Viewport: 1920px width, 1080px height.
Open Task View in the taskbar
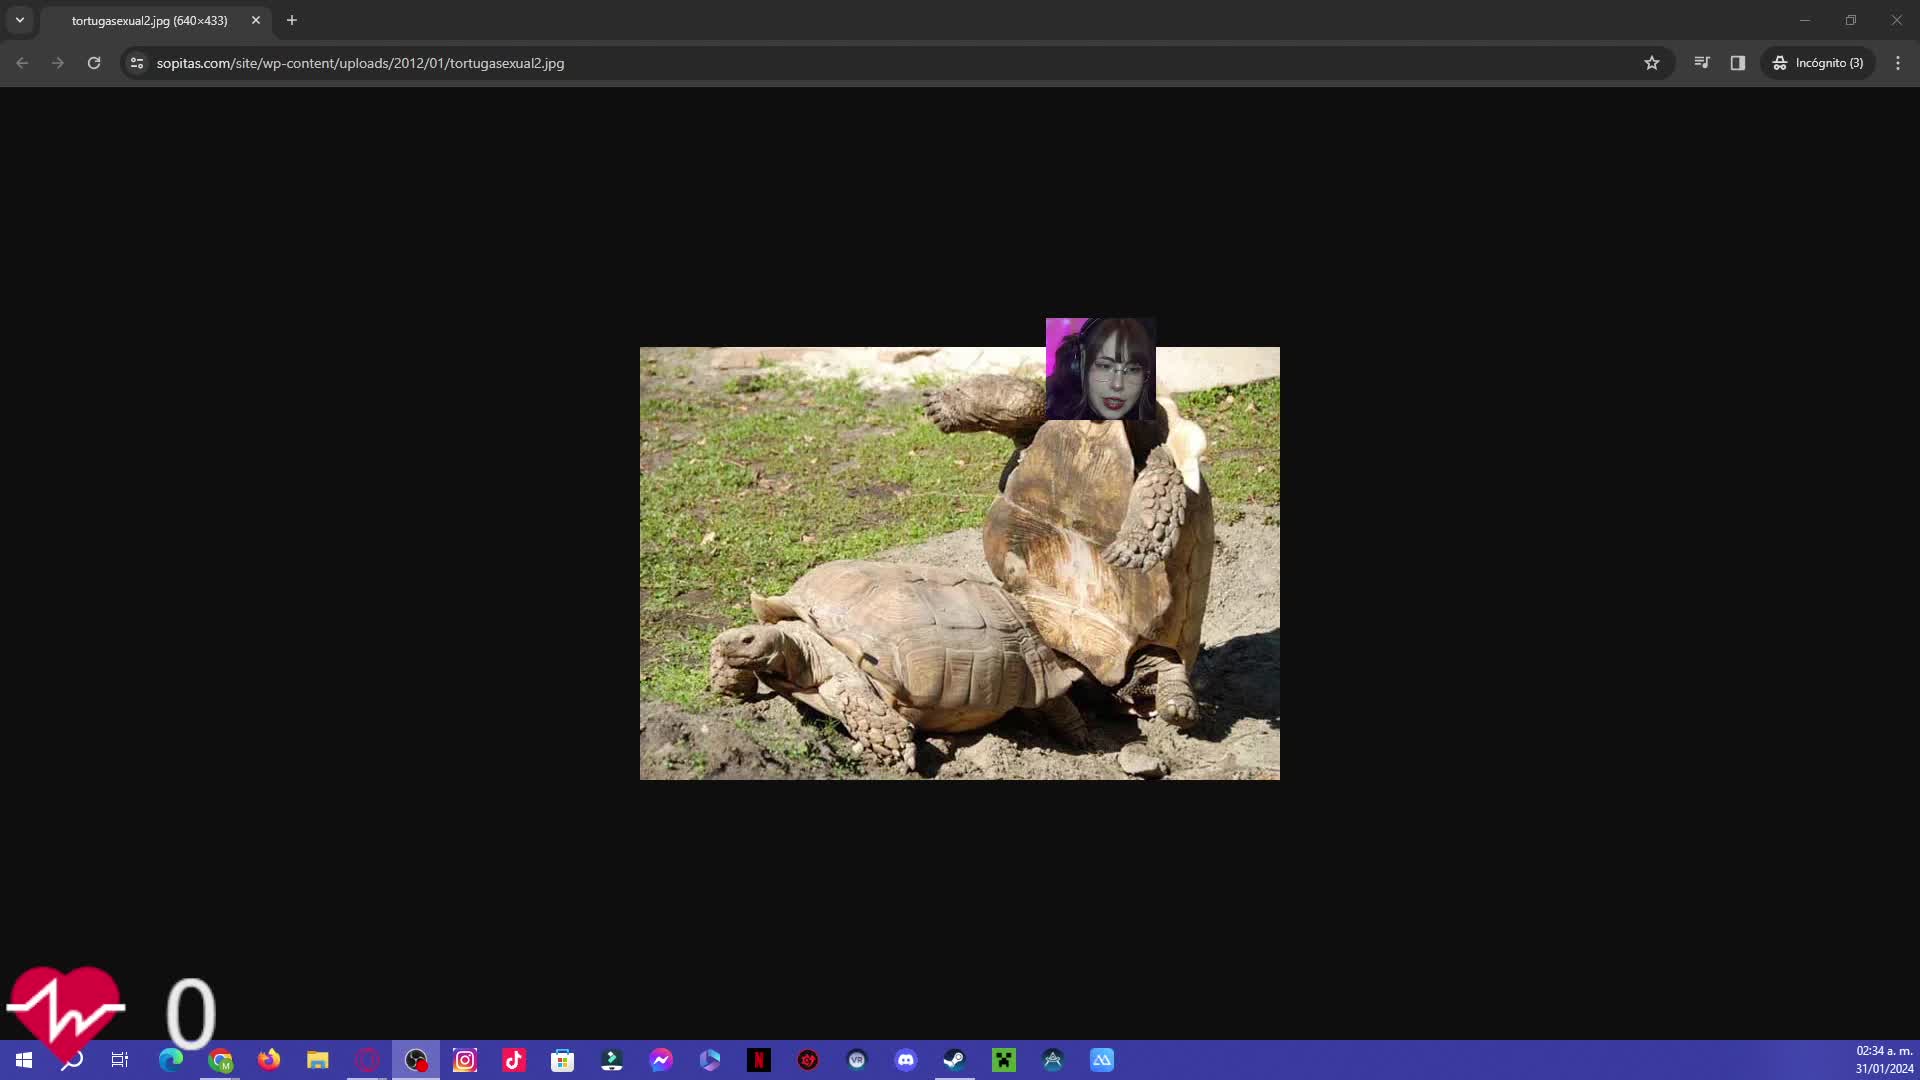120,1060
